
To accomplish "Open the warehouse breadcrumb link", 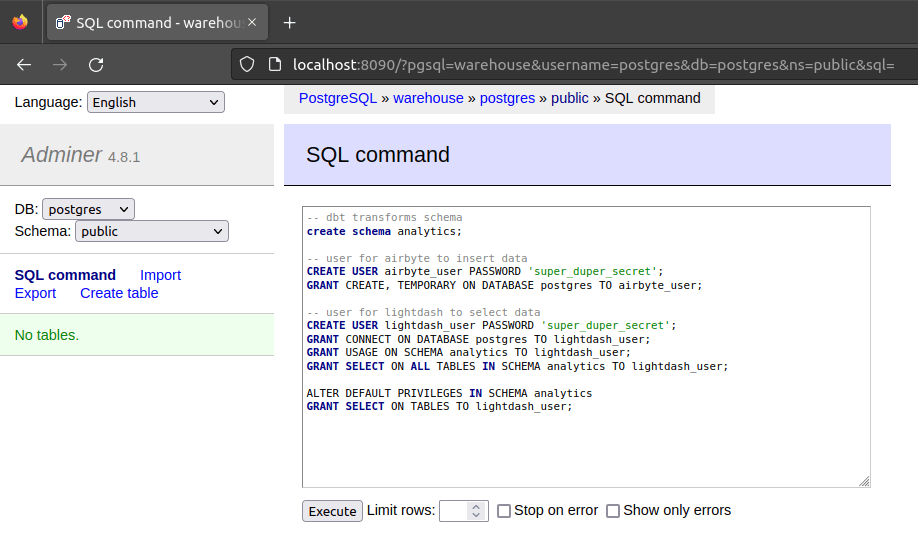I will (x=428, y=98).
